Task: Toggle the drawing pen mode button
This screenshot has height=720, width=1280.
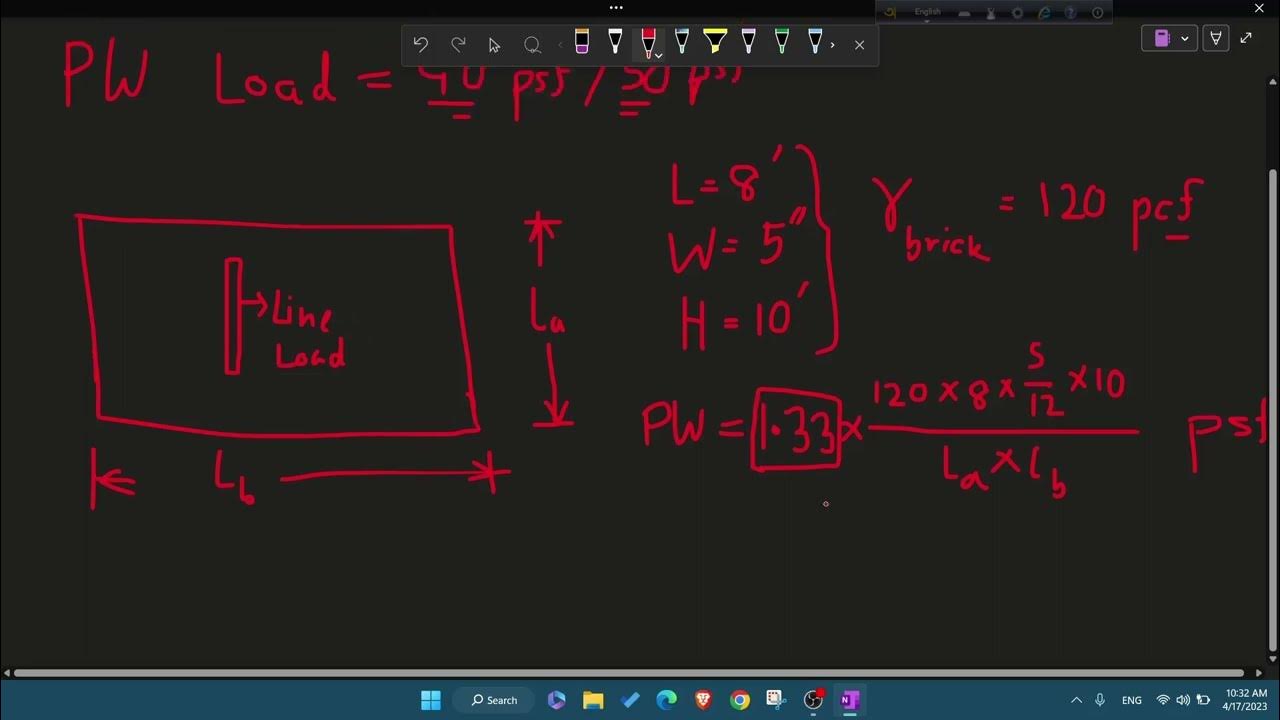Action: click(1216, 38)
